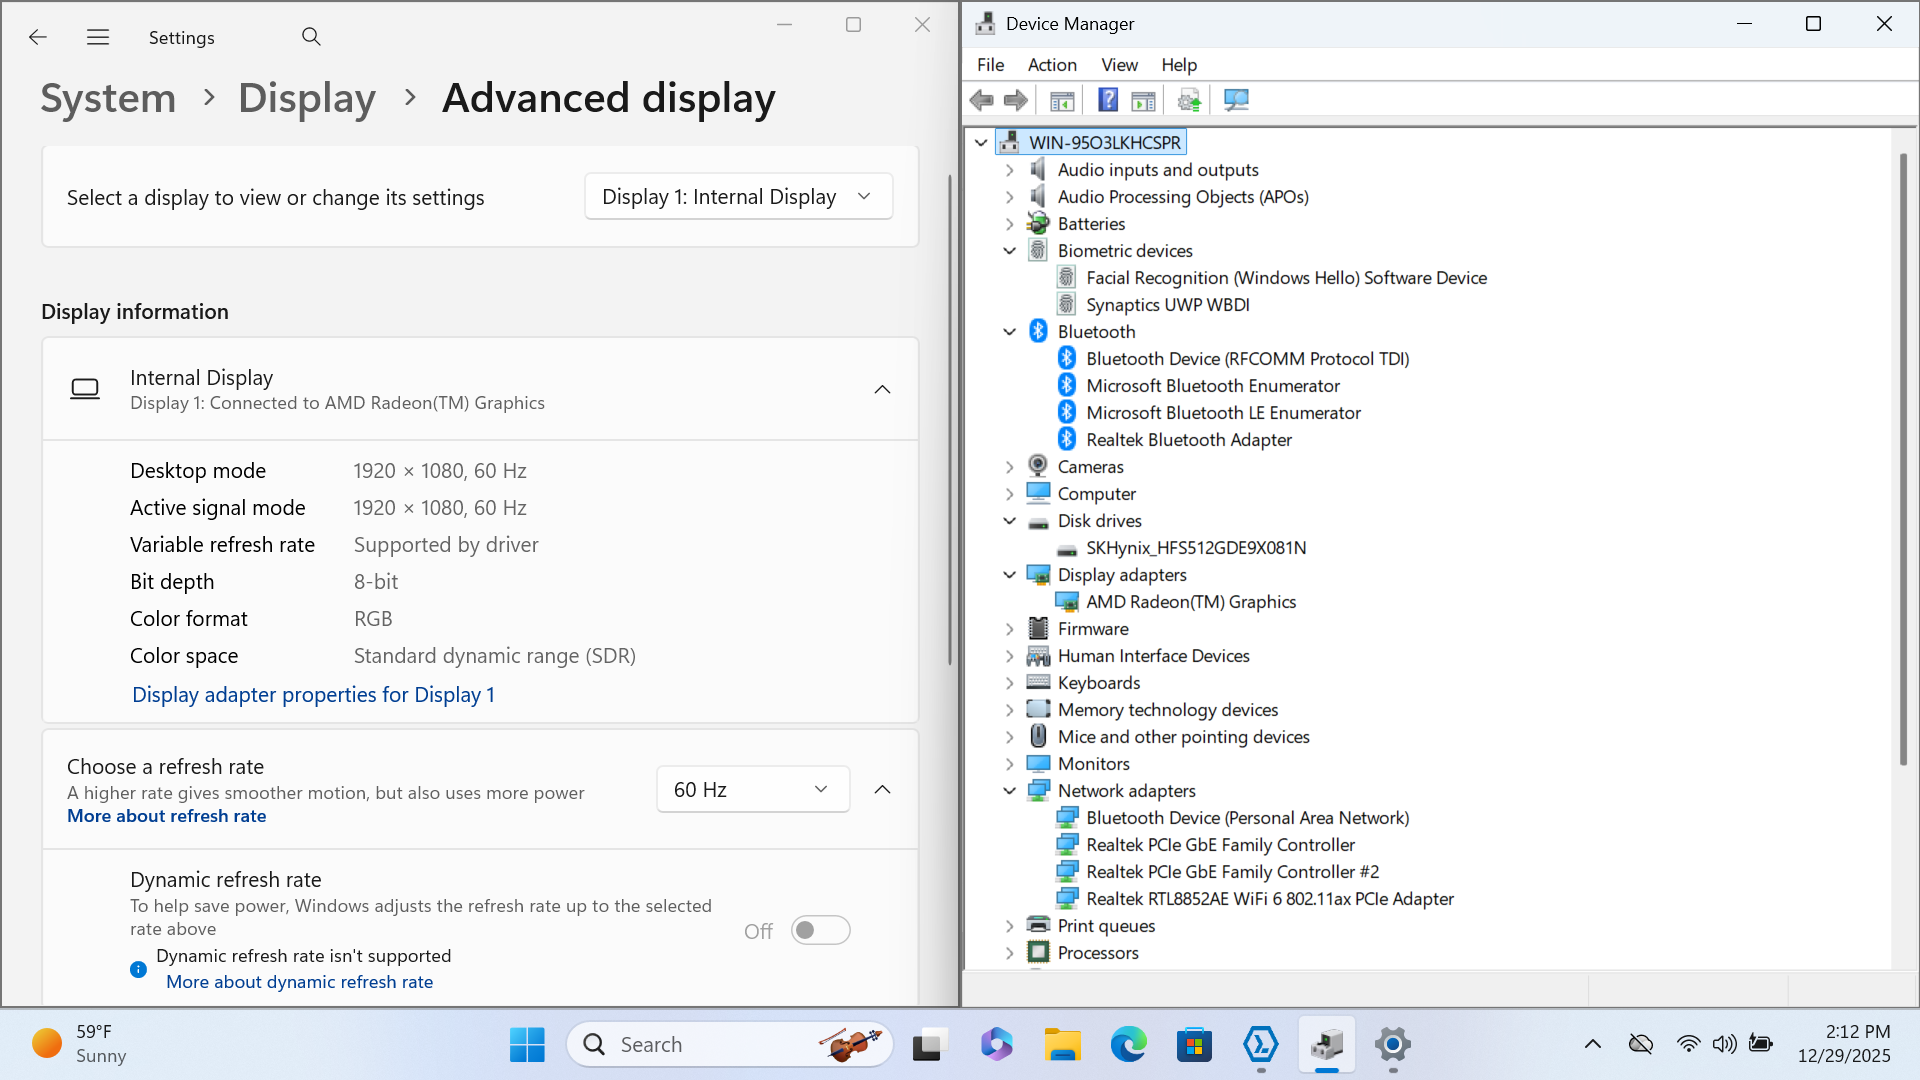Click Show/Hide Action Pane toolbar icon
This screenshot has height=1080, width=1920.
coord(1143,100)
